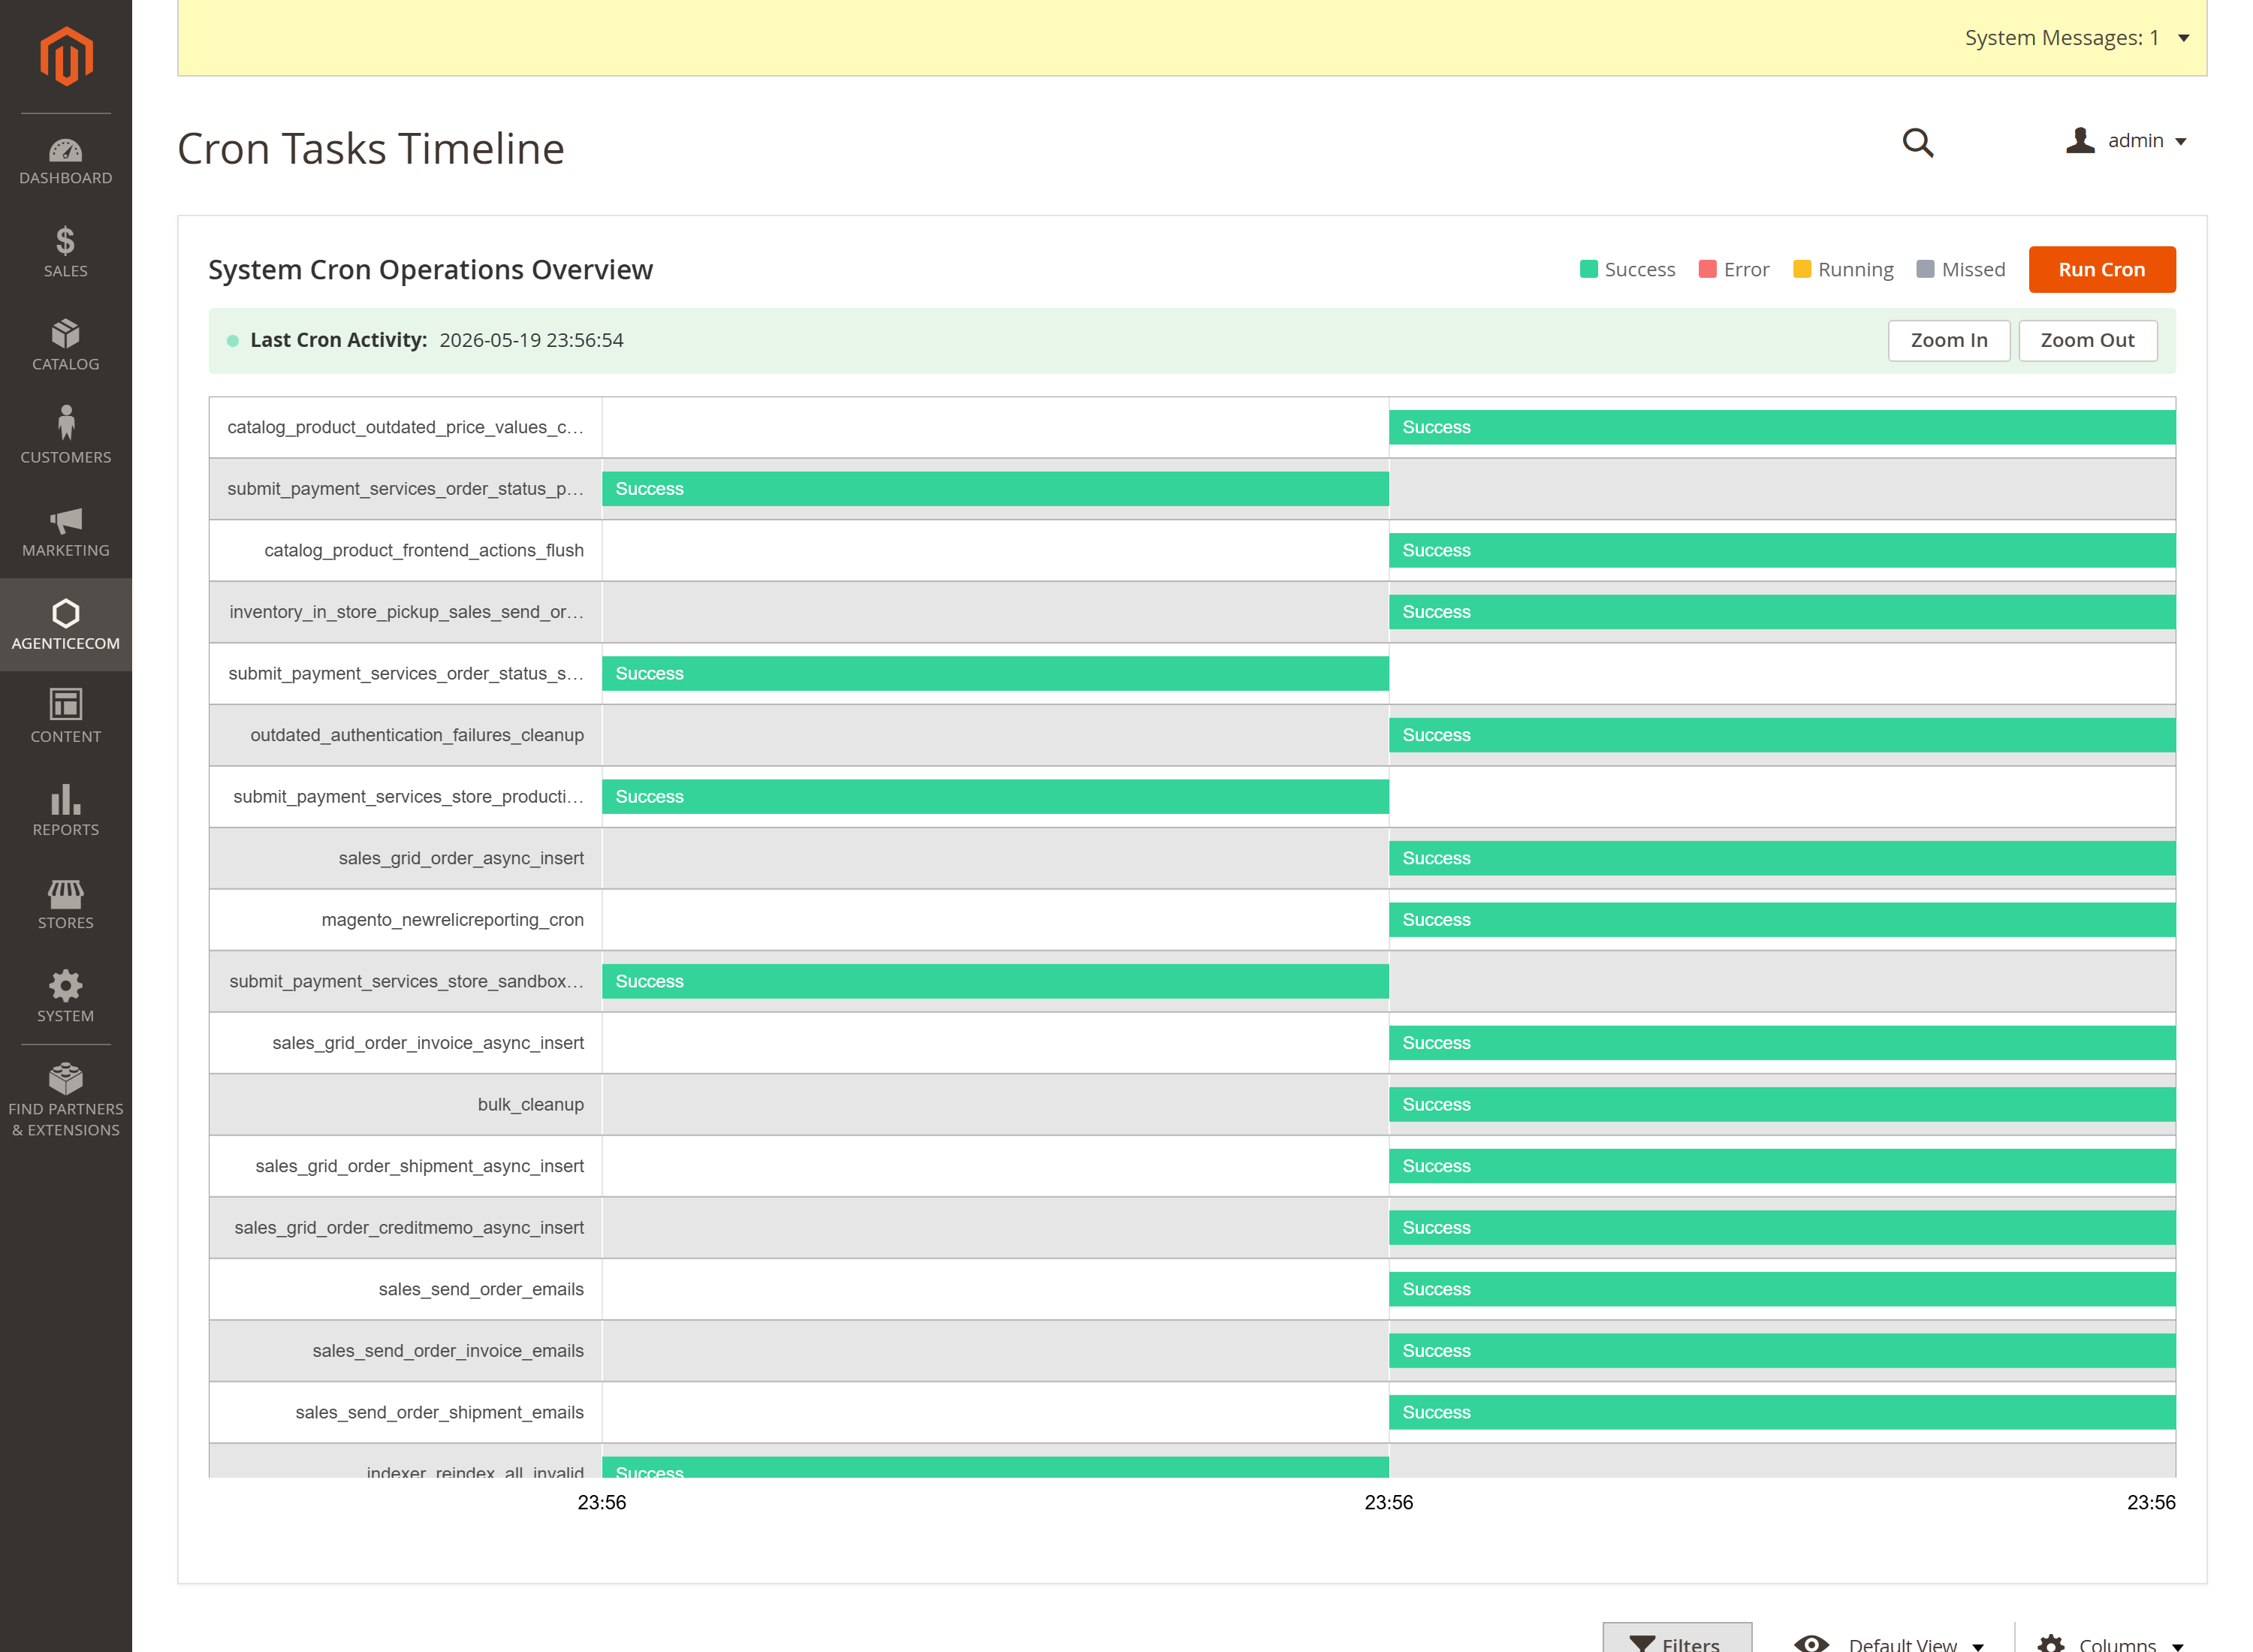The width and height of the screenshot is (2253, 1652).
Task: Open the Customers person icon
Action: click(66, 422)
